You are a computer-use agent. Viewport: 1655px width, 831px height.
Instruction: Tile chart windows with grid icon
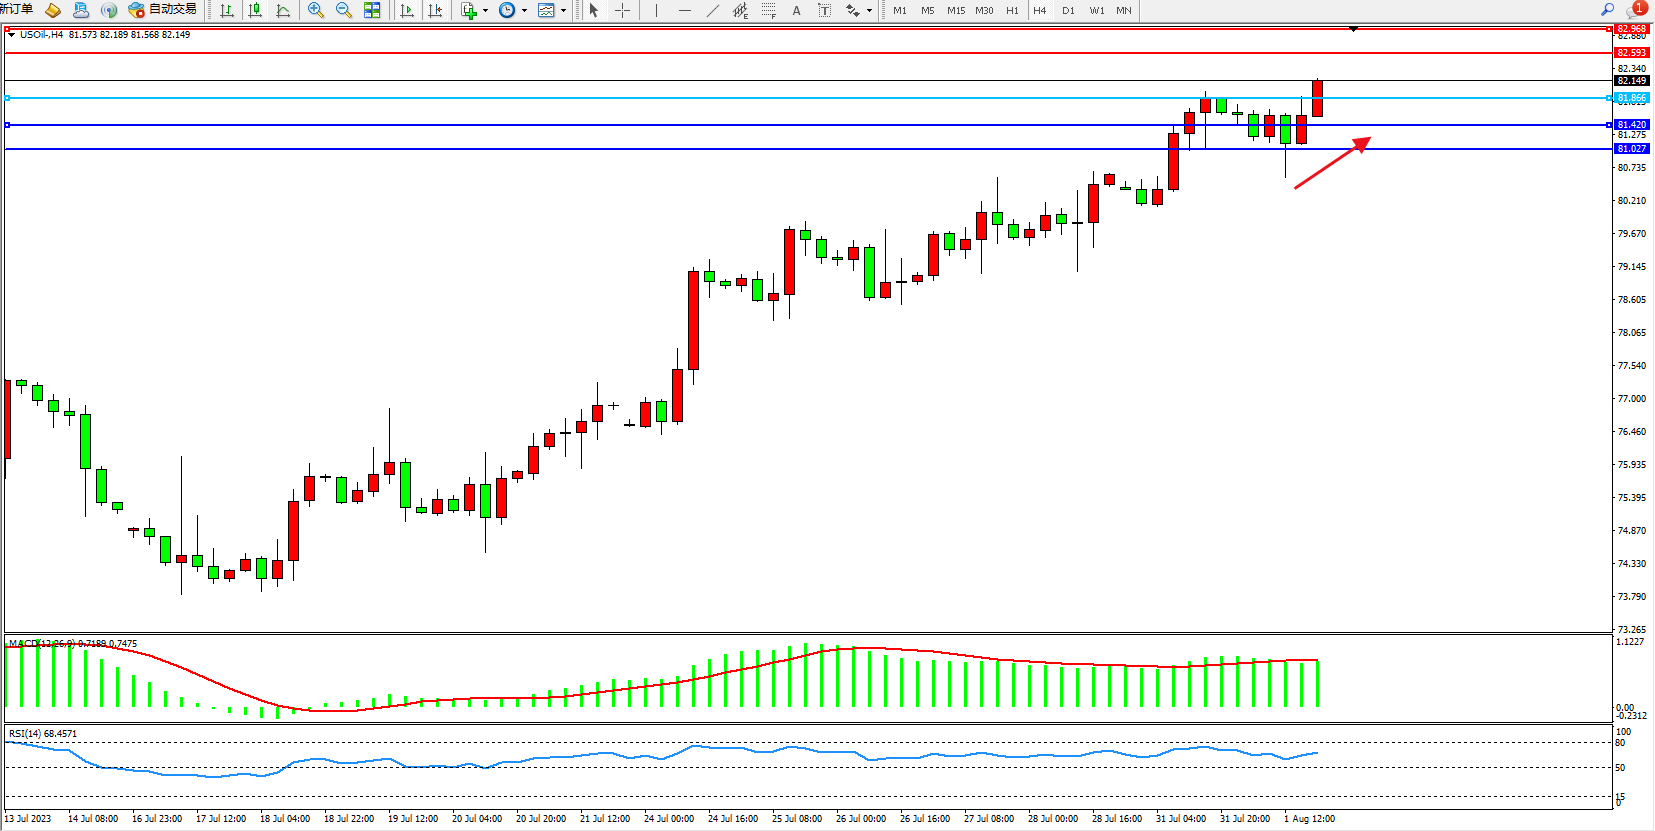click(372, 10)
